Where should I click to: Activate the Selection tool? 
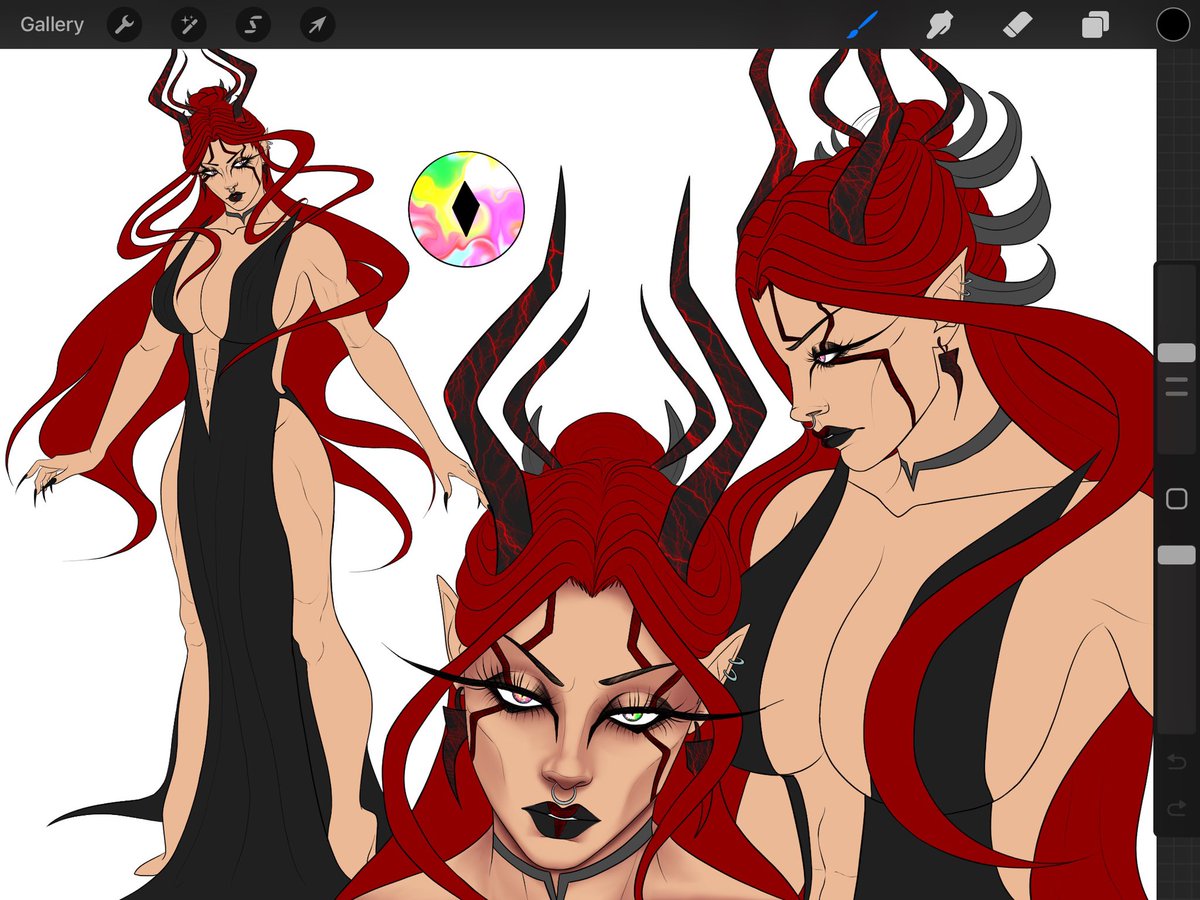pos(253,25)
